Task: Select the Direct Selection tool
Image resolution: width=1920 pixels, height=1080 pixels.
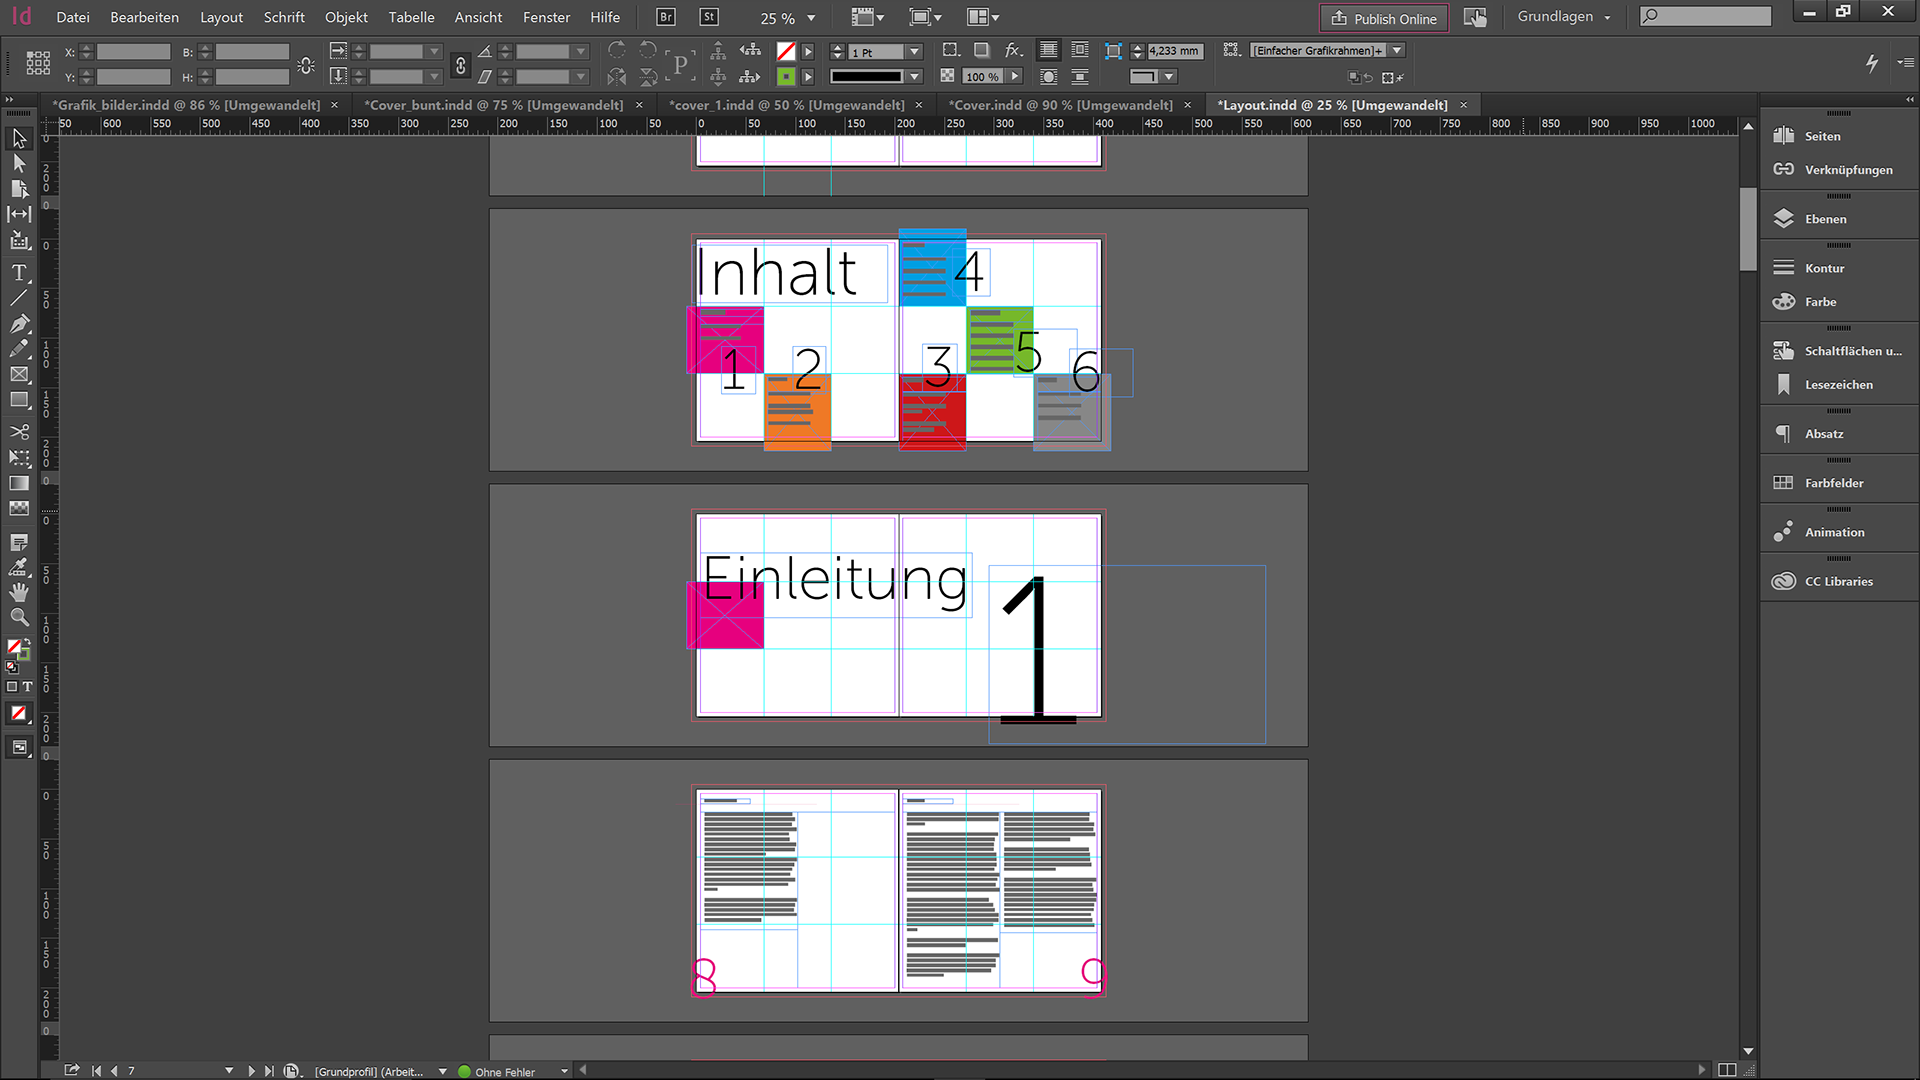Action: pyautogui.click(x=19, y=163)
